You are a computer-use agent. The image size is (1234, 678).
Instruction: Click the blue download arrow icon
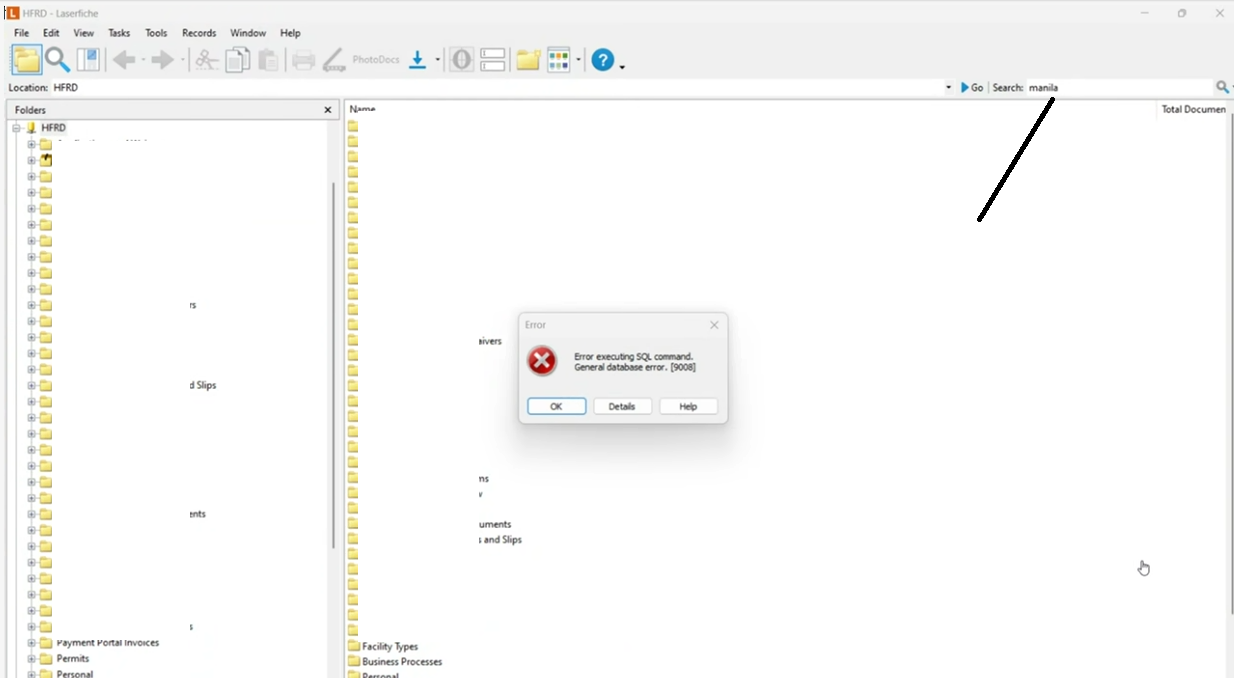click(x=418, y=60)
